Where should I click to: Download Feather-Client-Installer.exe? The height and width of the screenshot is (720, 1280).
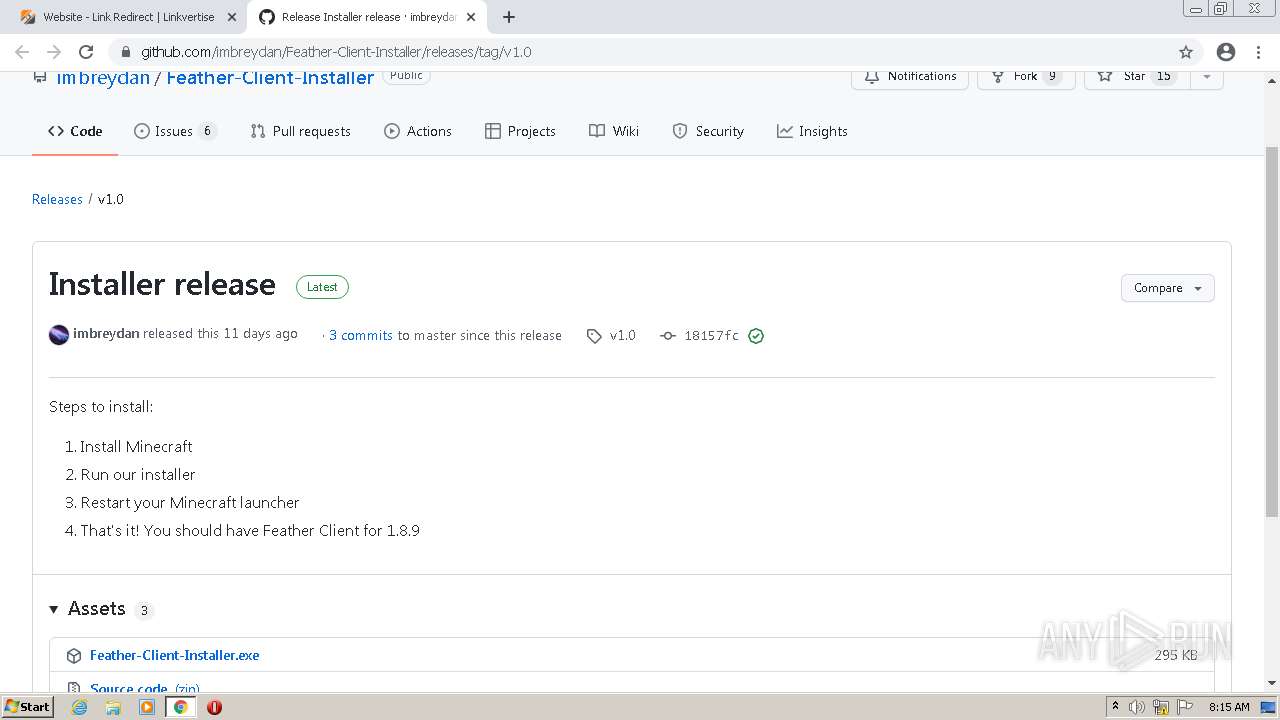coord(175,655)
